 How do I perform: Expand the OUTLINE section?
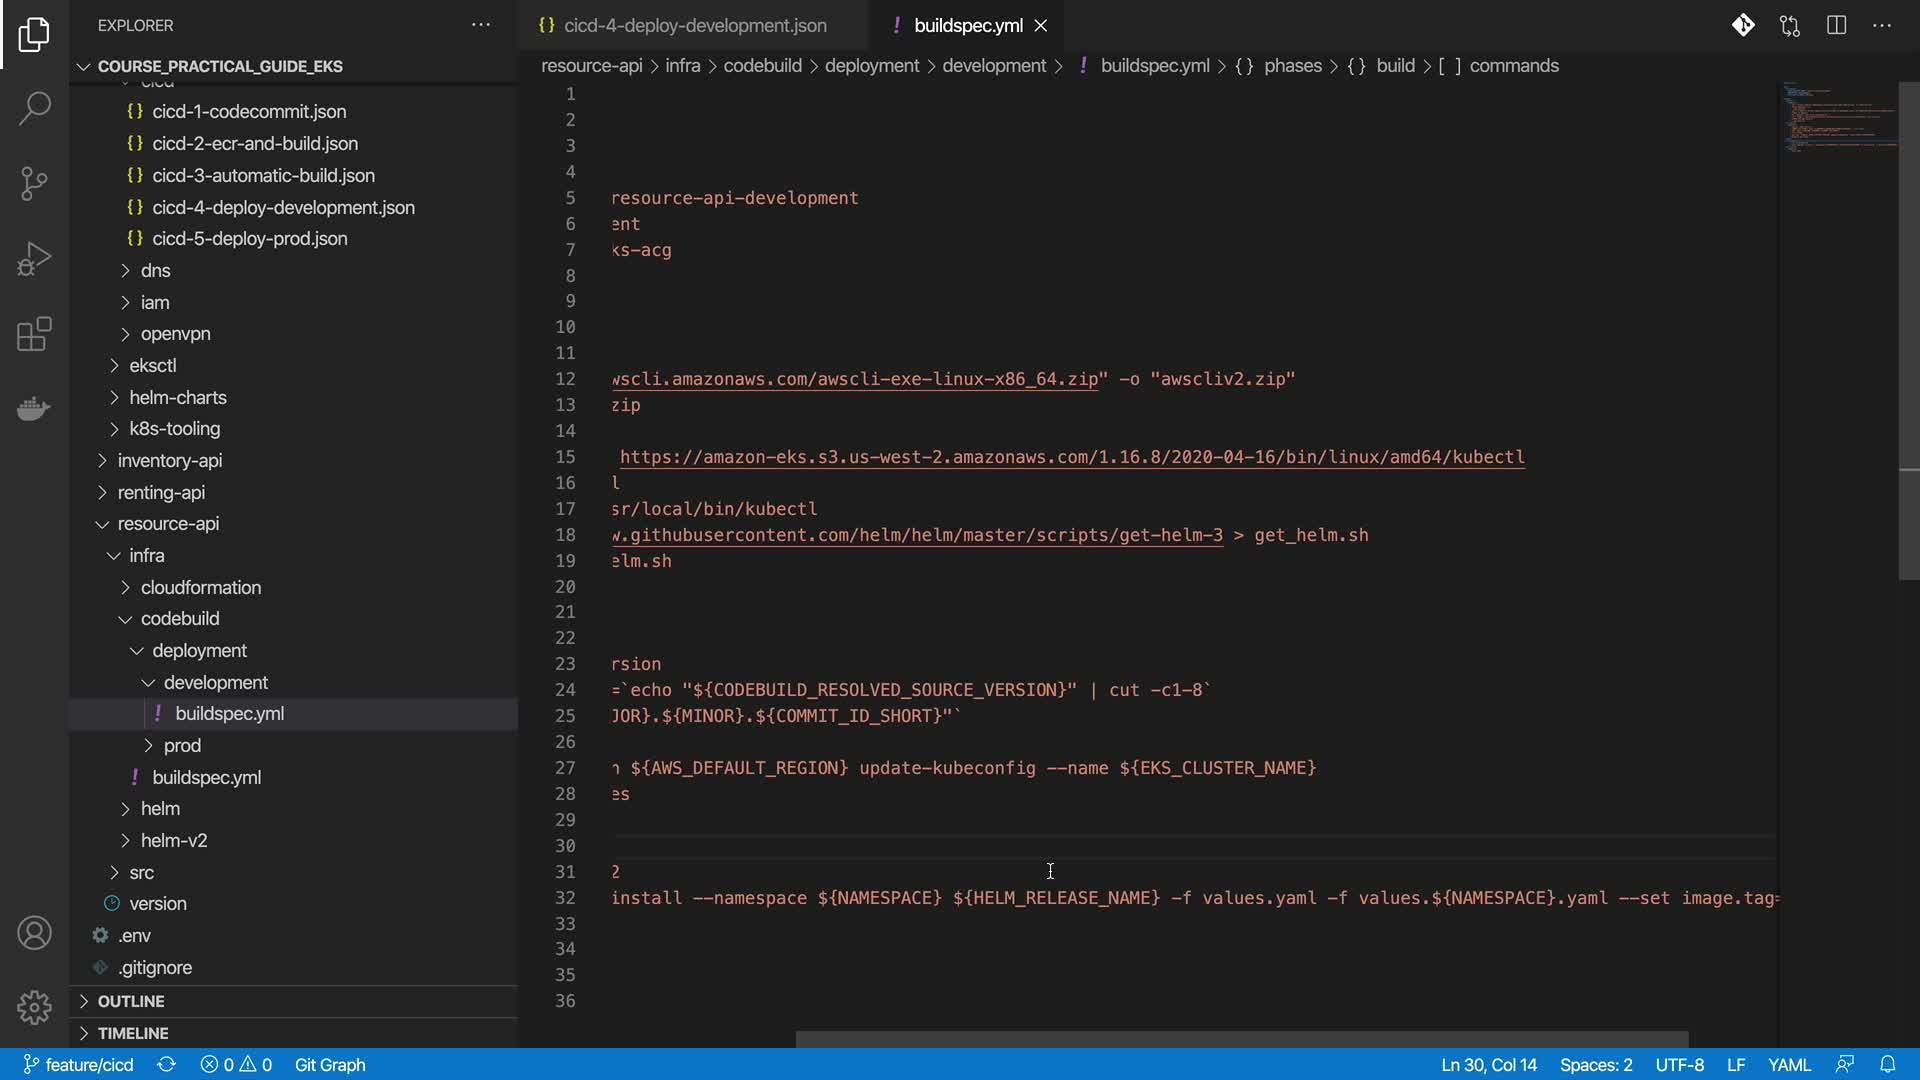click(130, 1001)
